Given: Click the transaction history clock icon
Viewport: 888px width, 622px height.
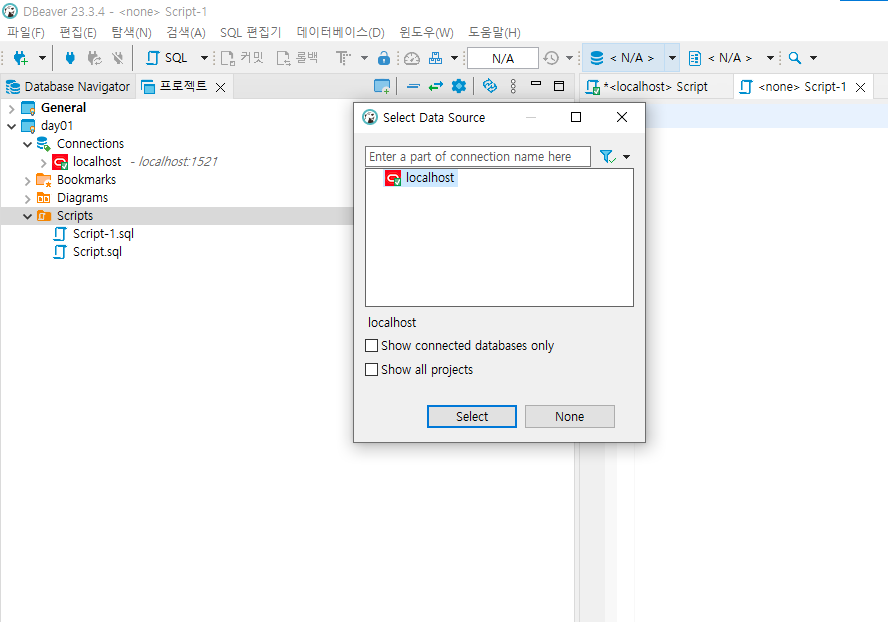Looking at the screenshot, I should coord(551,58).
